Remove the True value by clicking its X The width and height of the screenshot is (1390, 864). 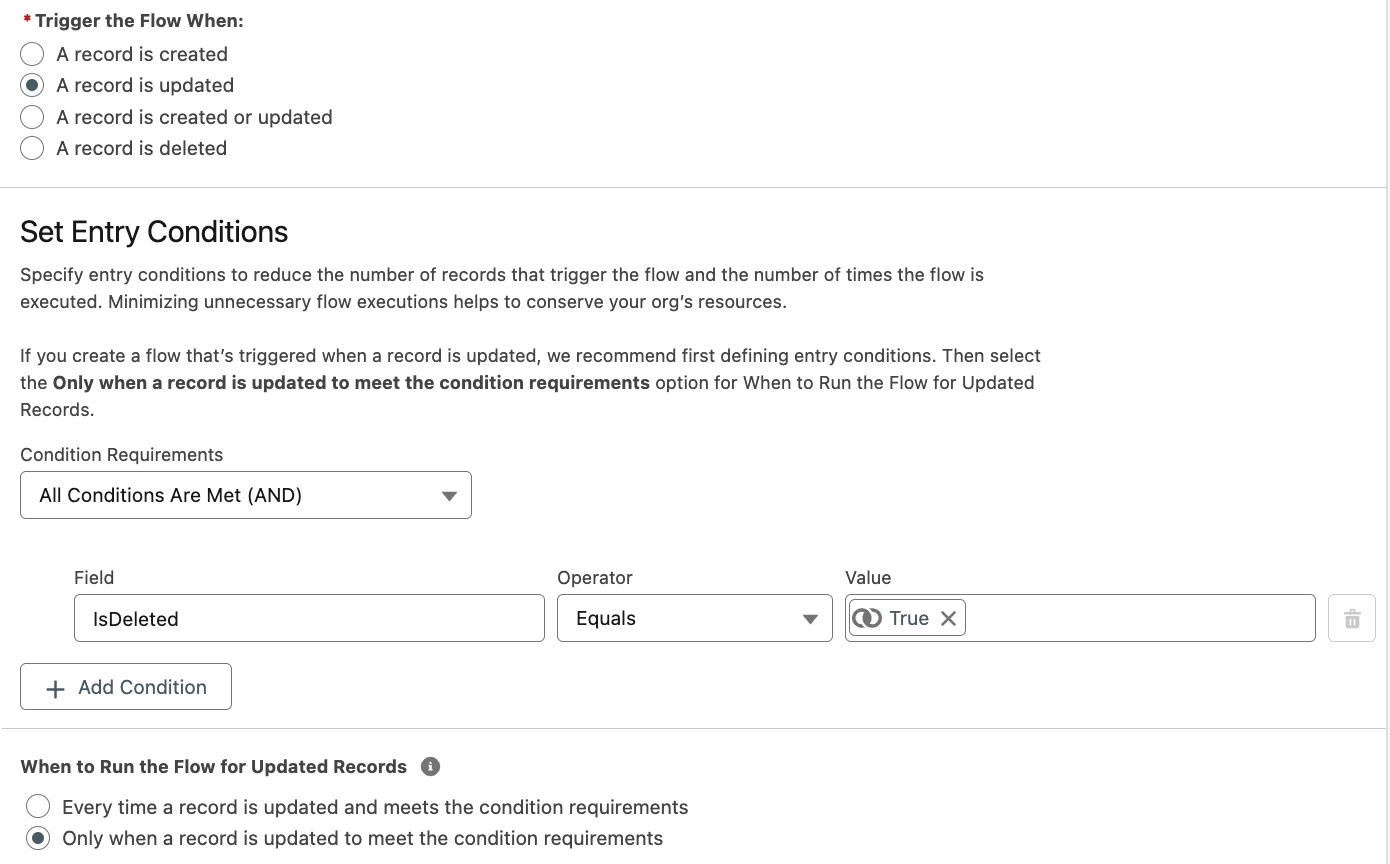pyautogui.click(x=948, y=618)
